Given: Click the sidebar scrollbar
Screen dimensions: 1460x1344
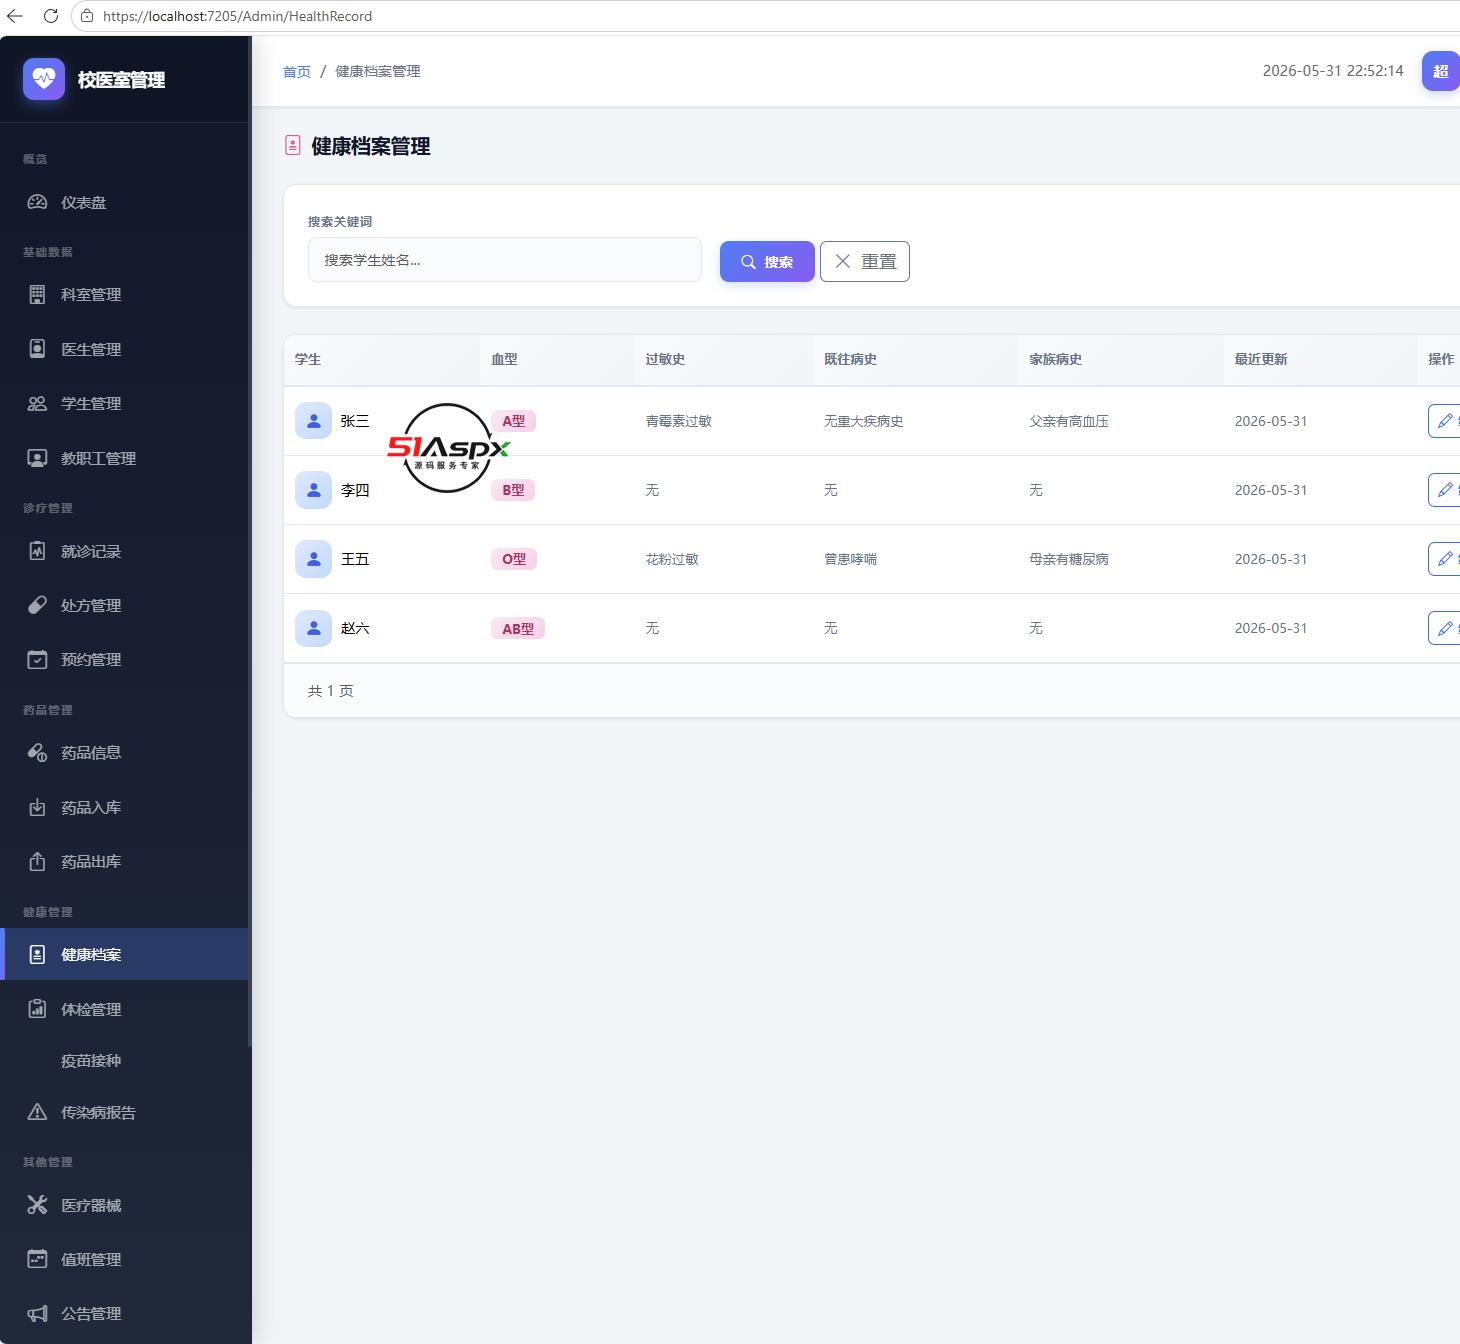Looking at the screenshot, I should (x=249, y=540).
